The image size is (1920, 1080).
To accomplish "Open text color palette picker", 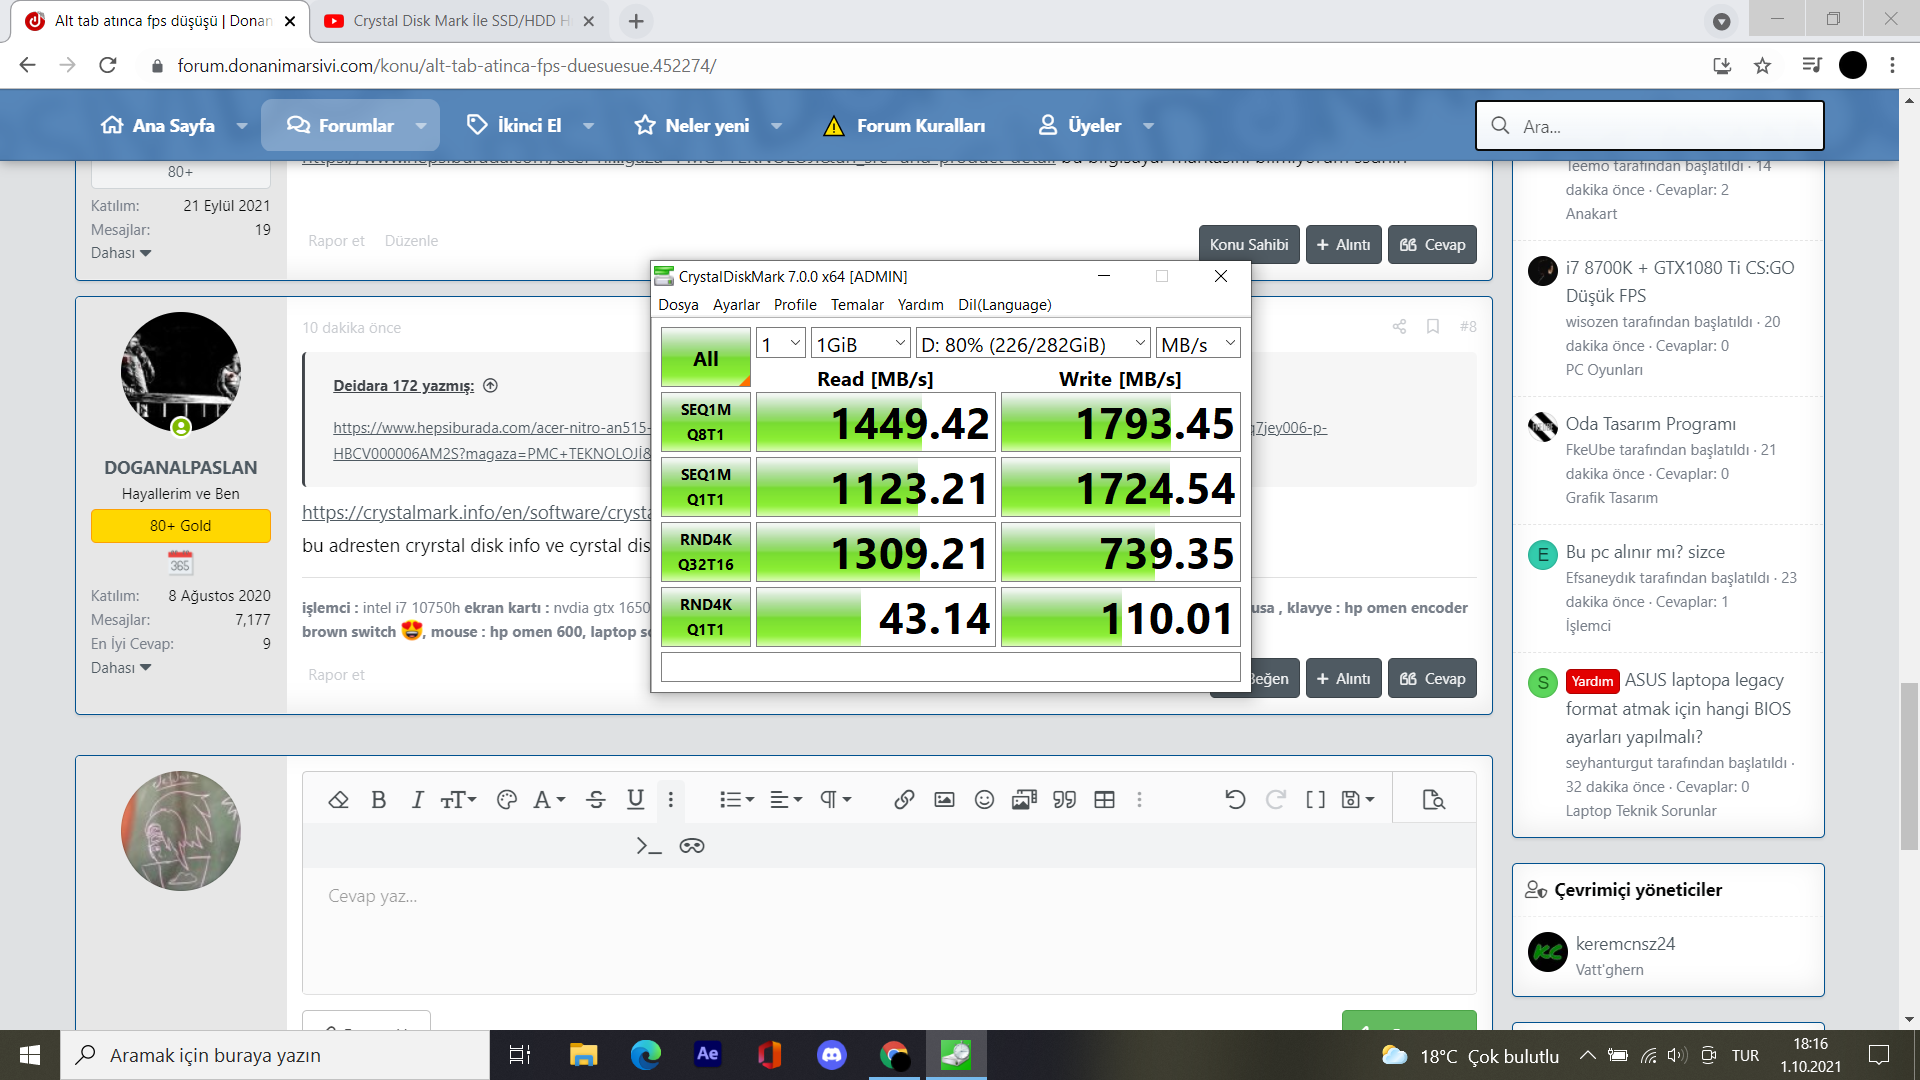I will (x=507, y=800).
